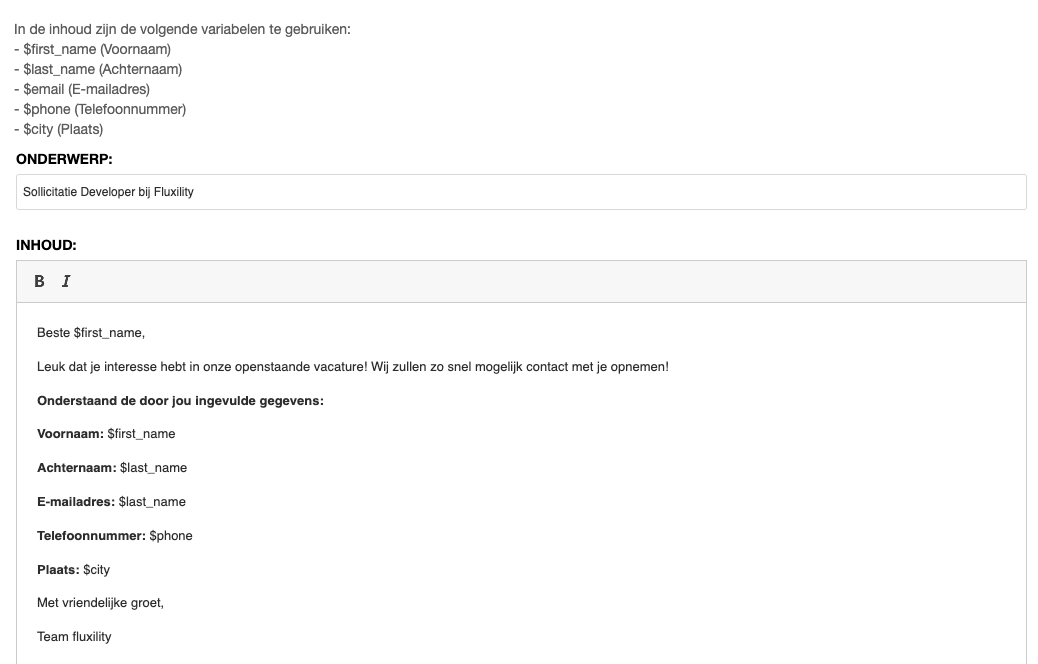Click the "$phone (Telefoonnummer)" variable hint
Image resolution: width=1038 pixels, height=664 pixels.
[x=104, y=109]
